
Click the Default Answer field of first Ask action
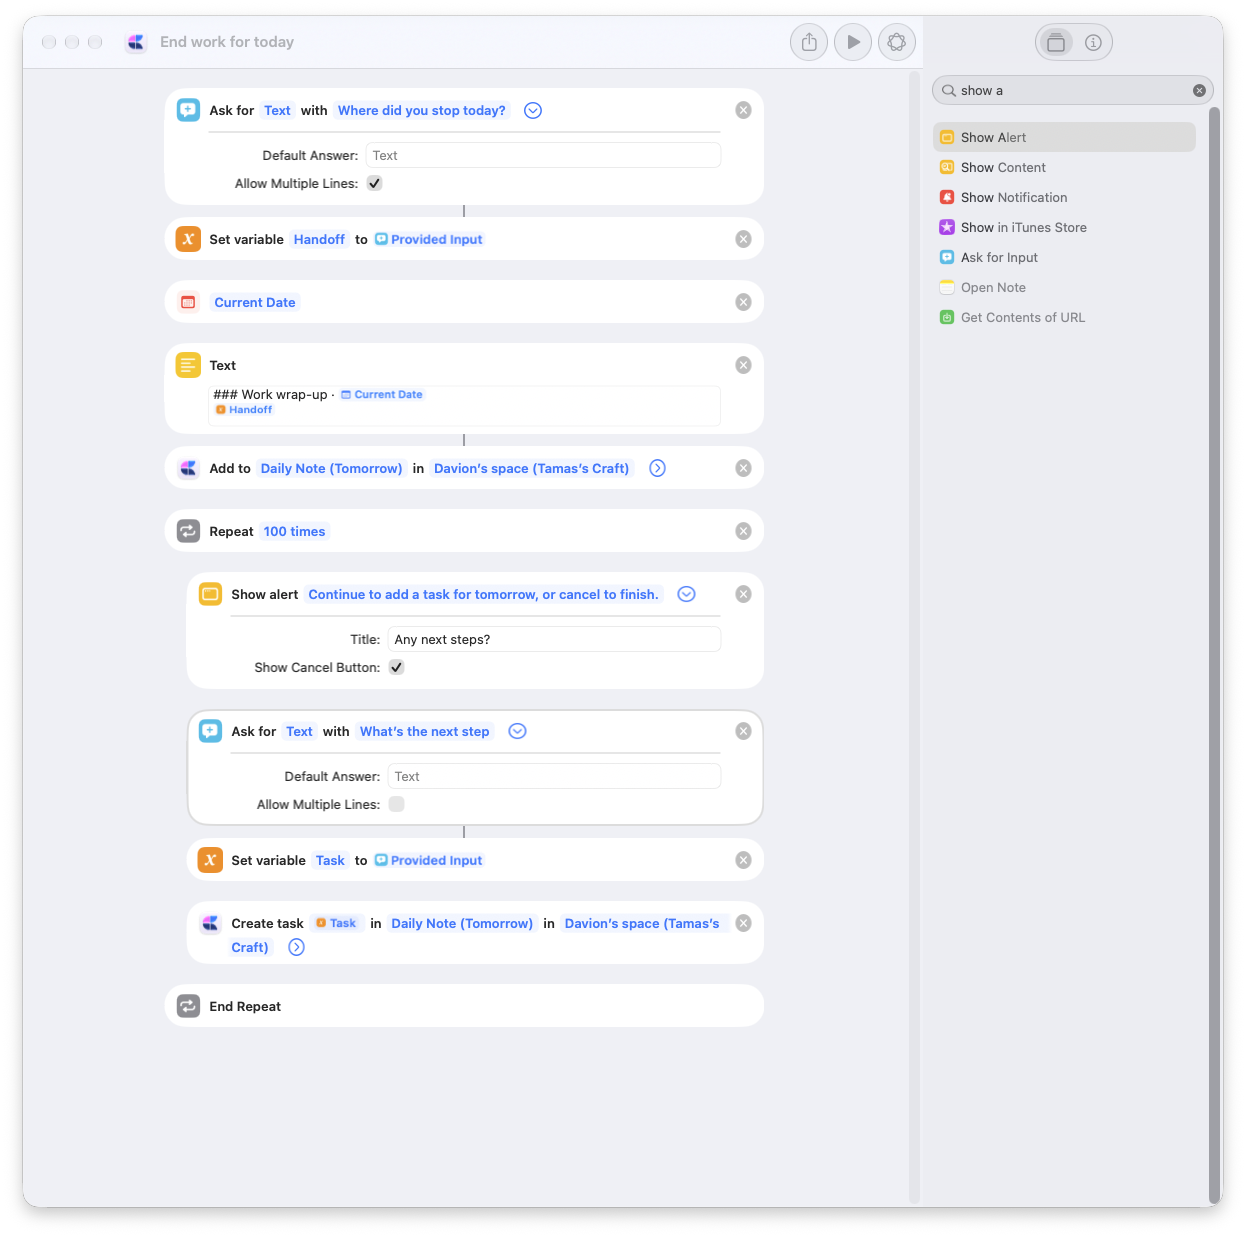(x=543, y=155)
